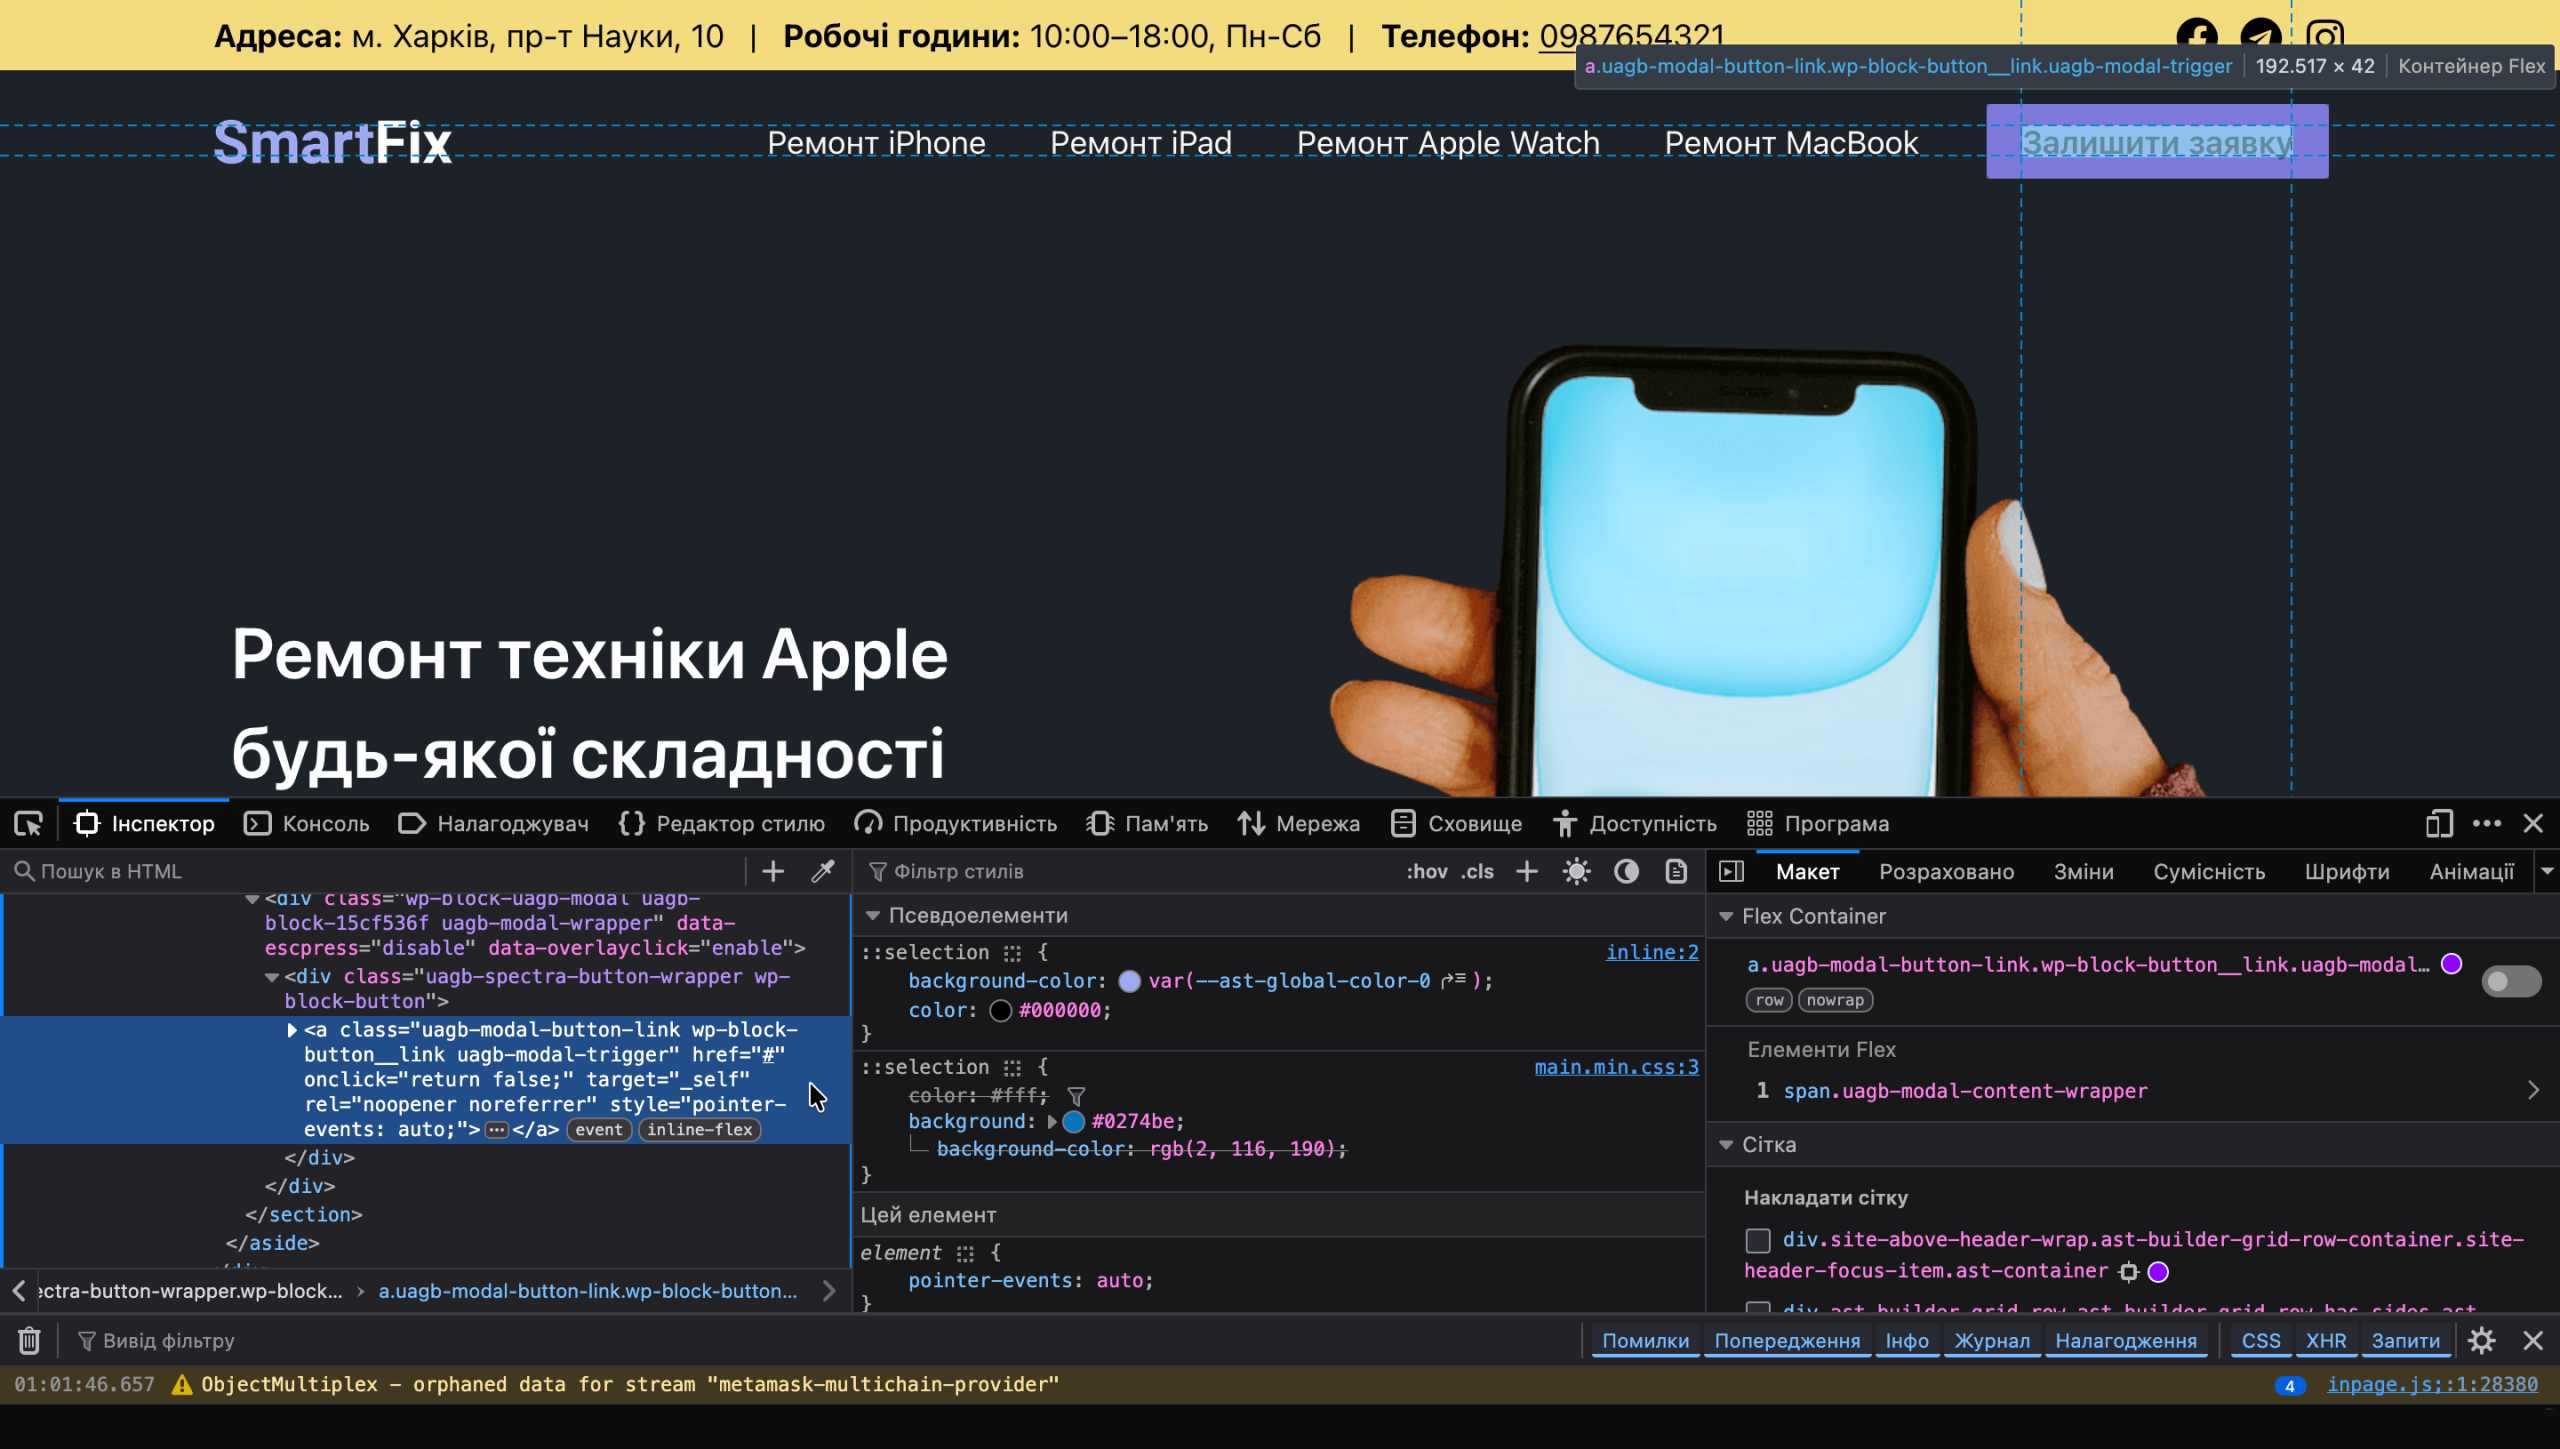Collapse the Сітка section

click(x=1726, y=1144)
